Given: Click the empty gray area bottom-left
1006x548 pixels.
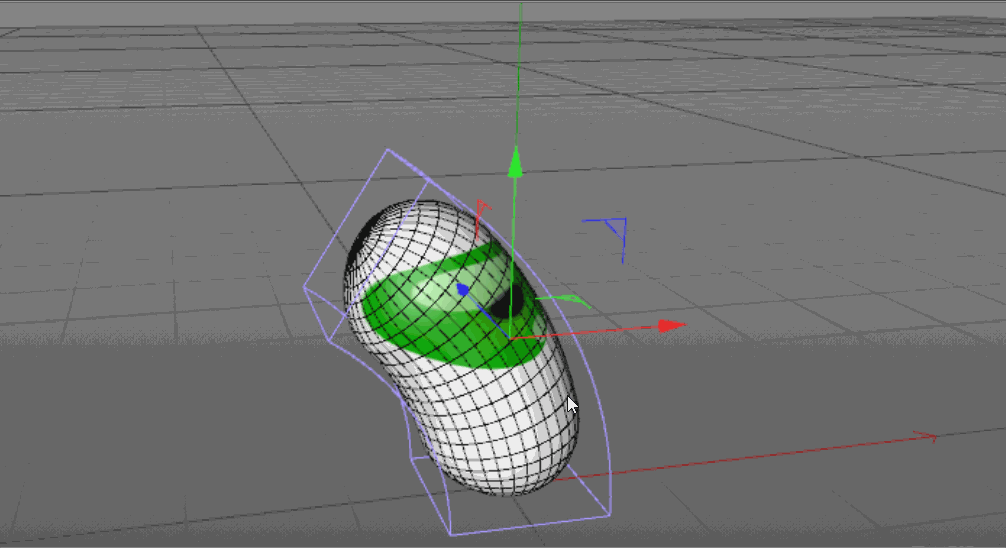Looking at the screenshot, I should (x=150, y=450).
